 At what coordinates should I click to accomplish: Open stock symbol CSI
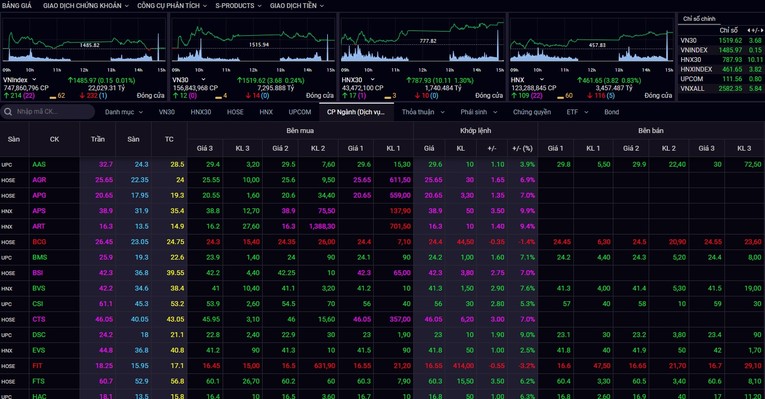click(38, 304)
